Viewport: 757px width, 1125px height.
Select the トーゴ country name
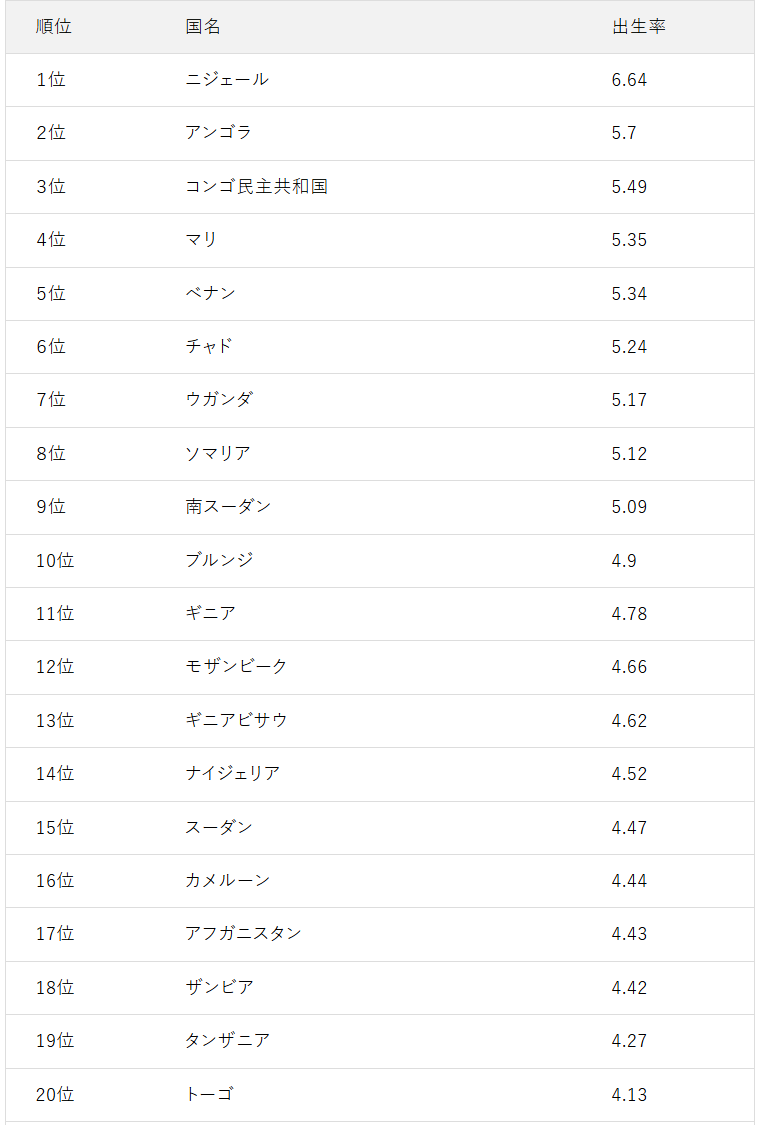point(210,1094)
